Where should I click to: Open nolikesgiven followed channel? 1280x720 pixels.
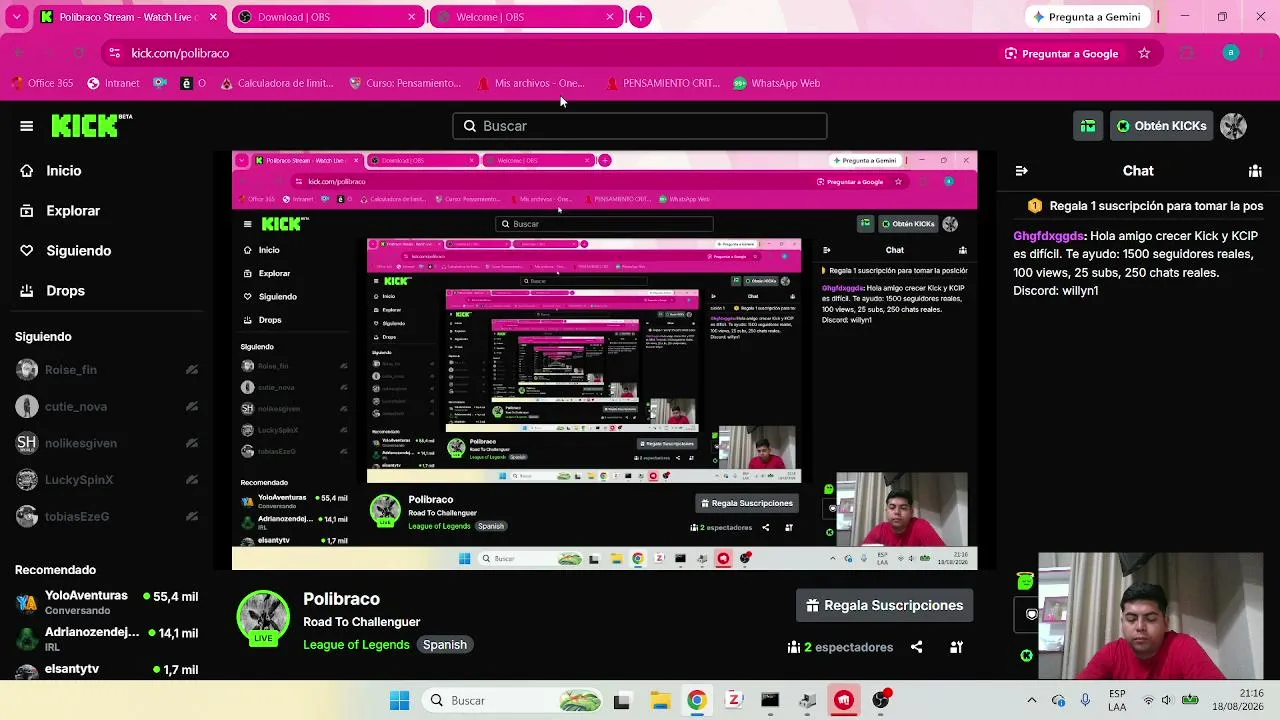click(x=107, y=443)
